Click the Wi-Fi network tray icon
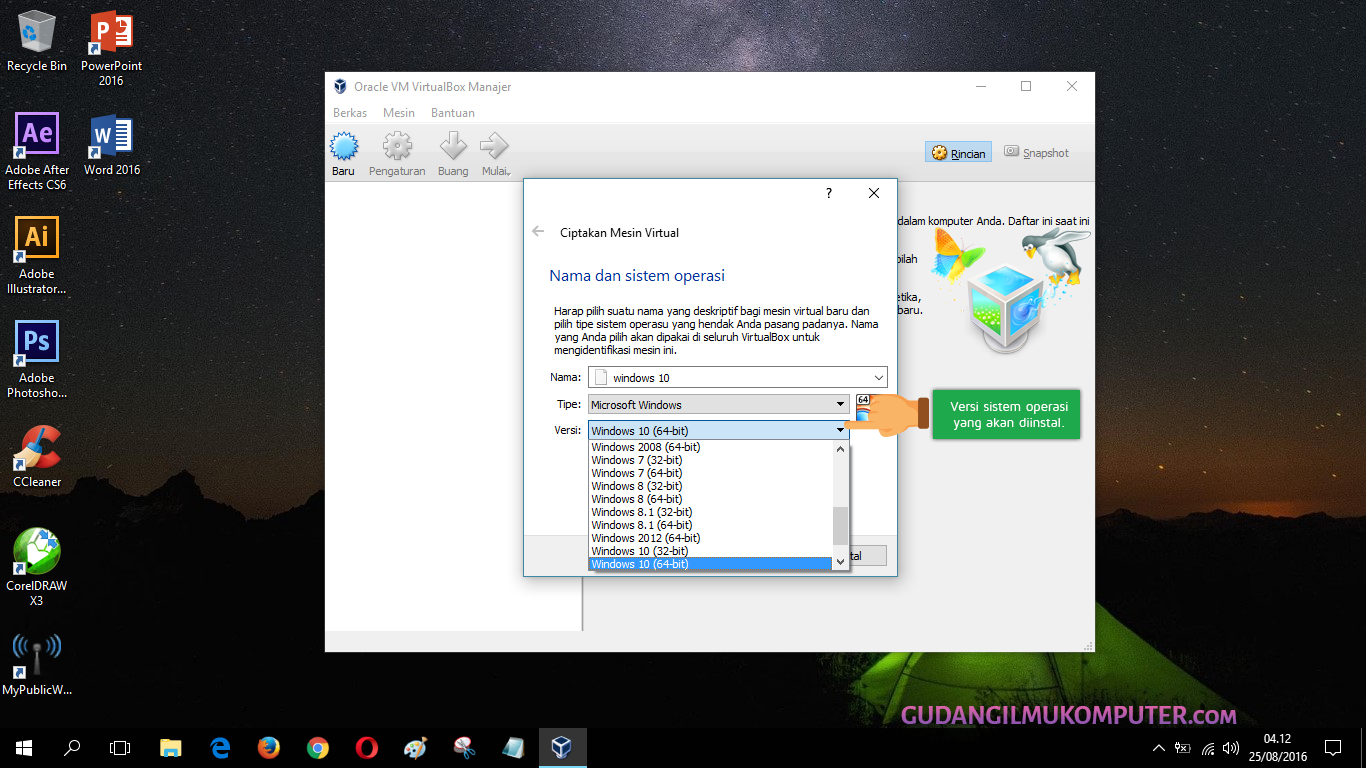1366x768 pixels. [x=1208, y=747]
